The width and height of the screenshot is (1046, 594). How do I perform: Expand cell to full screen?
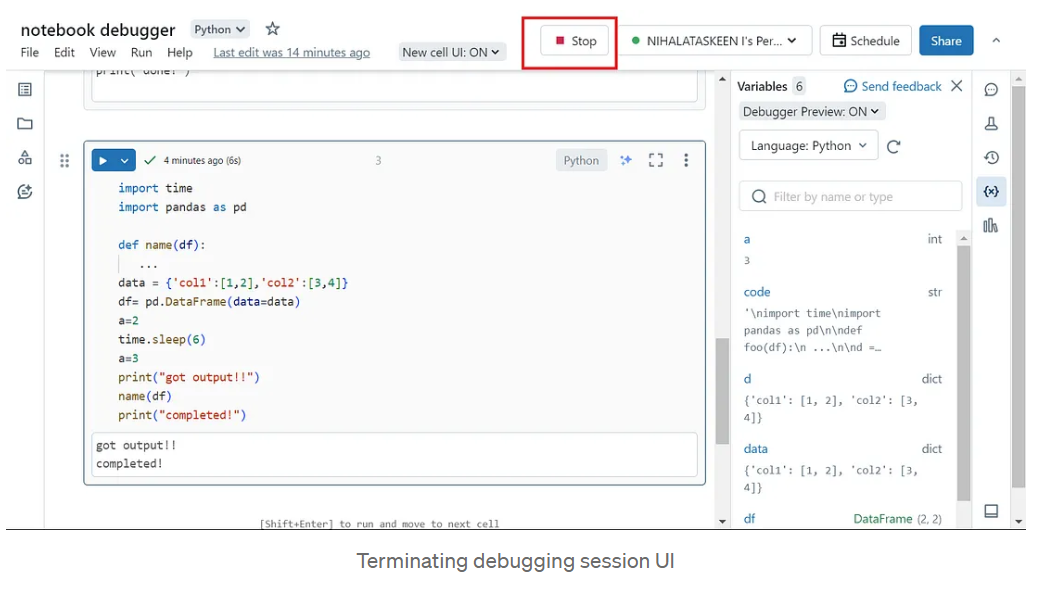click(x=656, y=160)
